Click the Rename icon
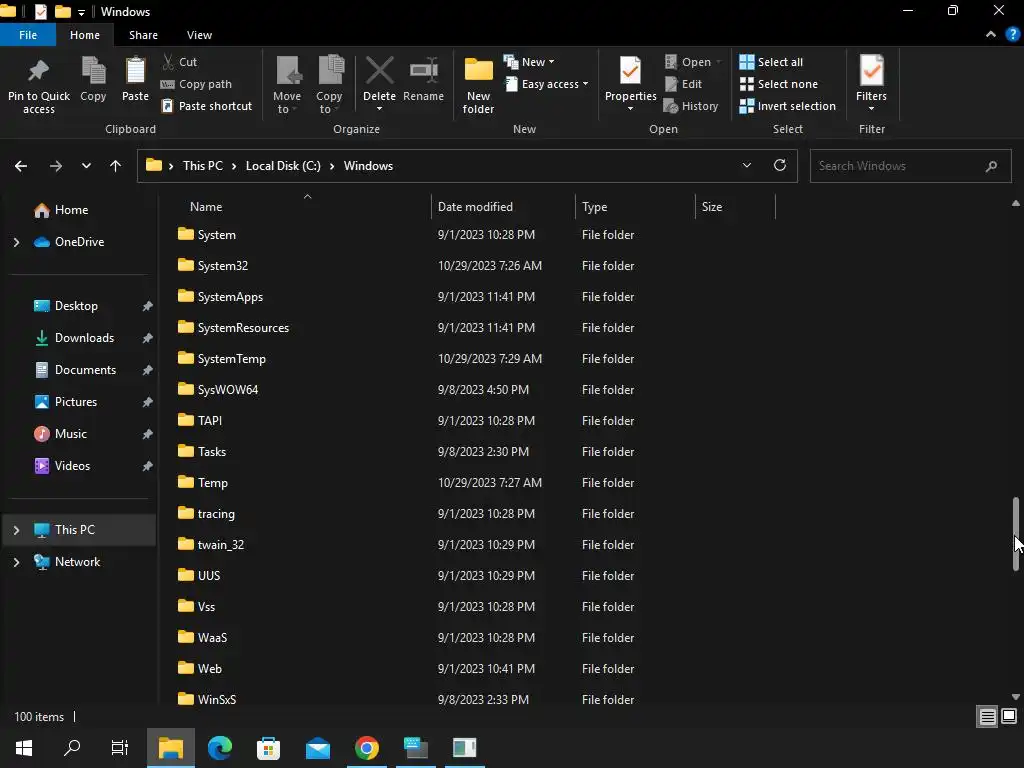The width and height of the screenshot is (1024, 768). click(x=424, y=71)
